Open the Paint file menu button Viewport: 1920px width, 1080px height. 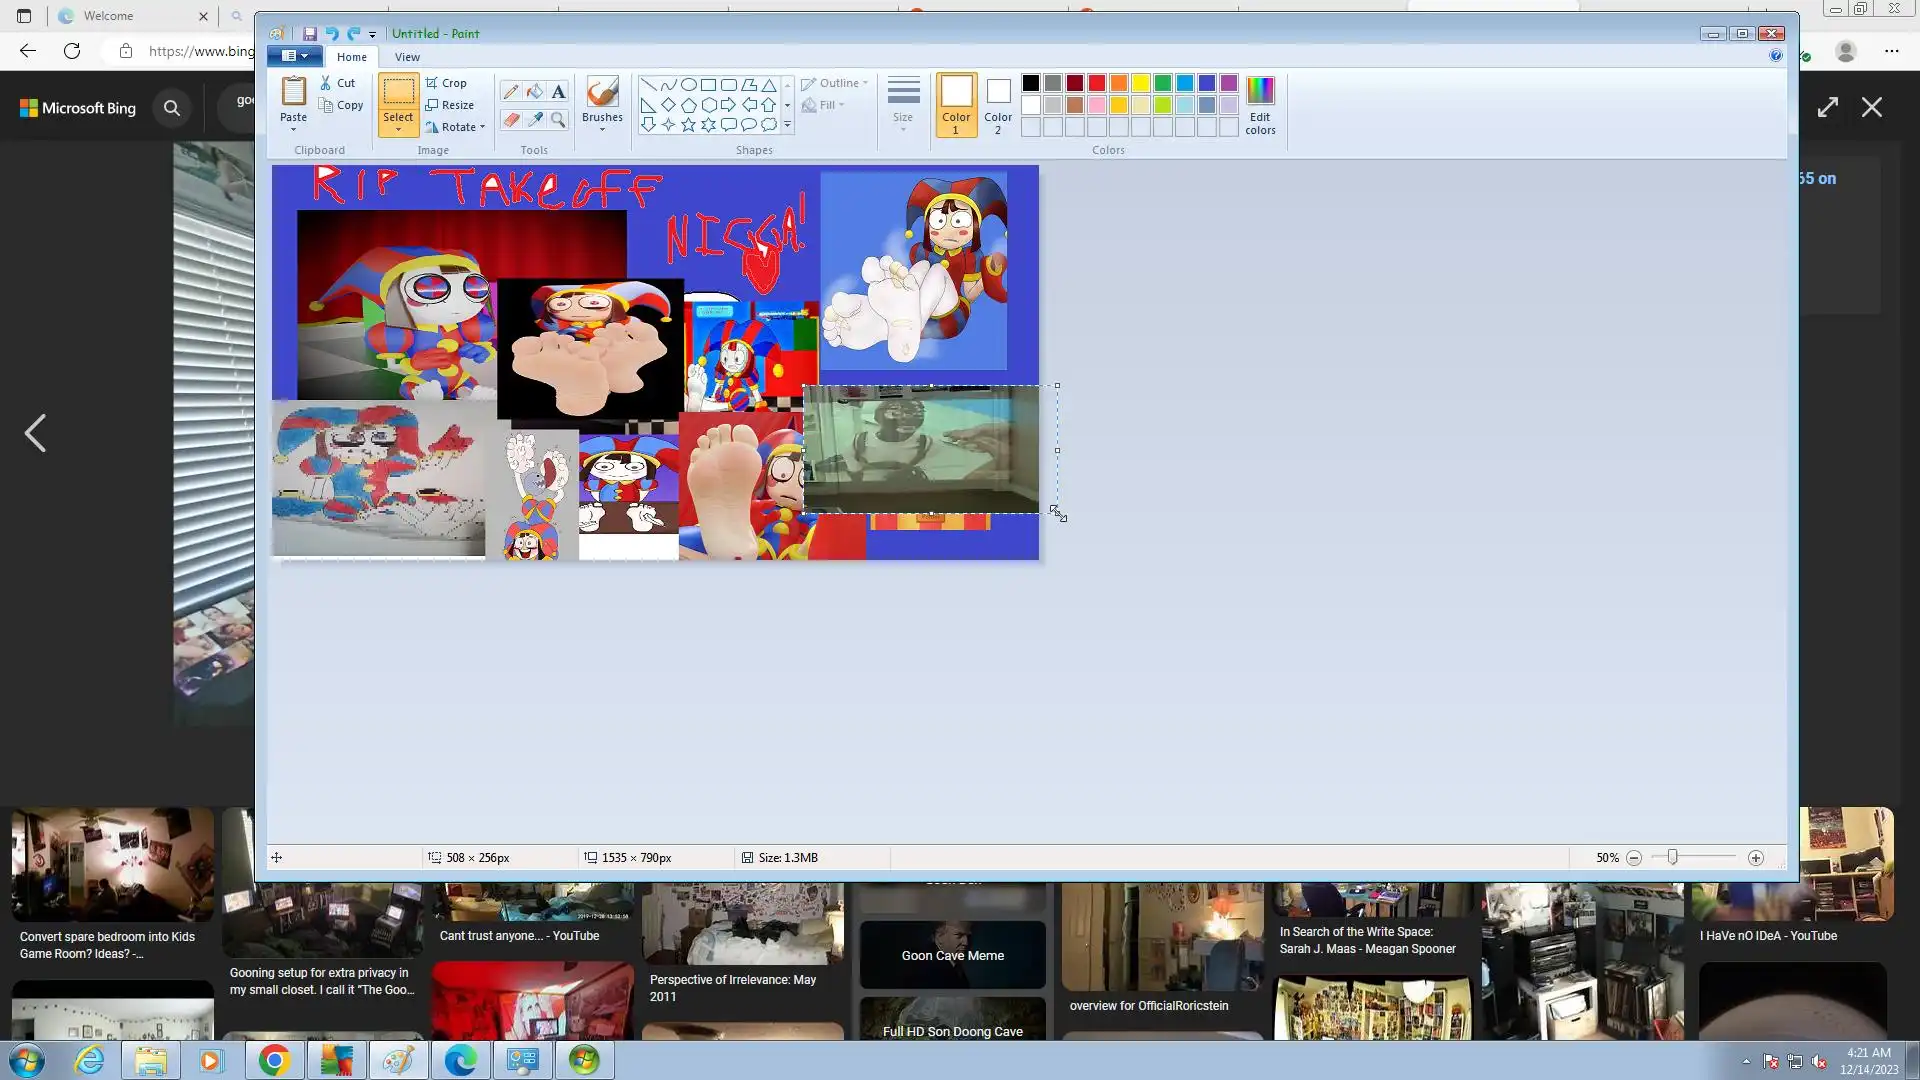[294, 56]
